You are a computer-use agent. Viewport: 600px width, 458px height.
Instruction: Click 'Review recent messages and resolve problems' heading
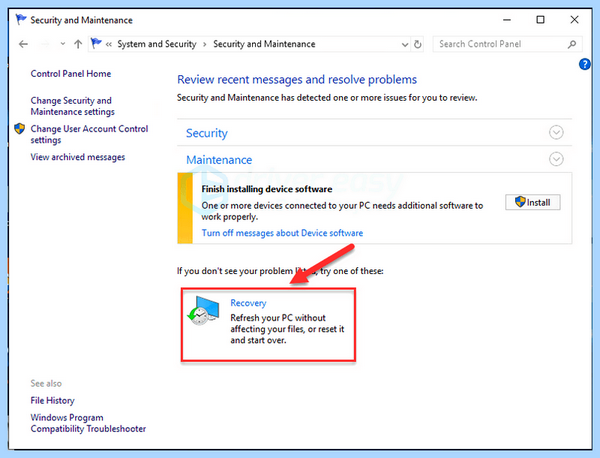297,80
